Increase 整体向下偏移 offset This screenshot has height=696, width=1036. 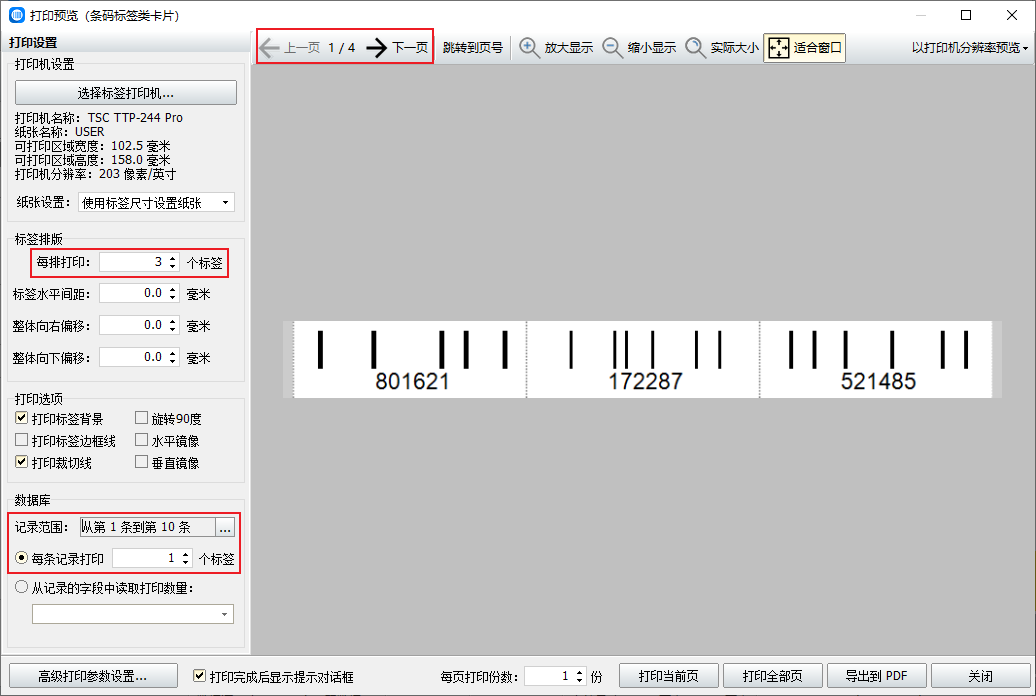tap(172, 353)
